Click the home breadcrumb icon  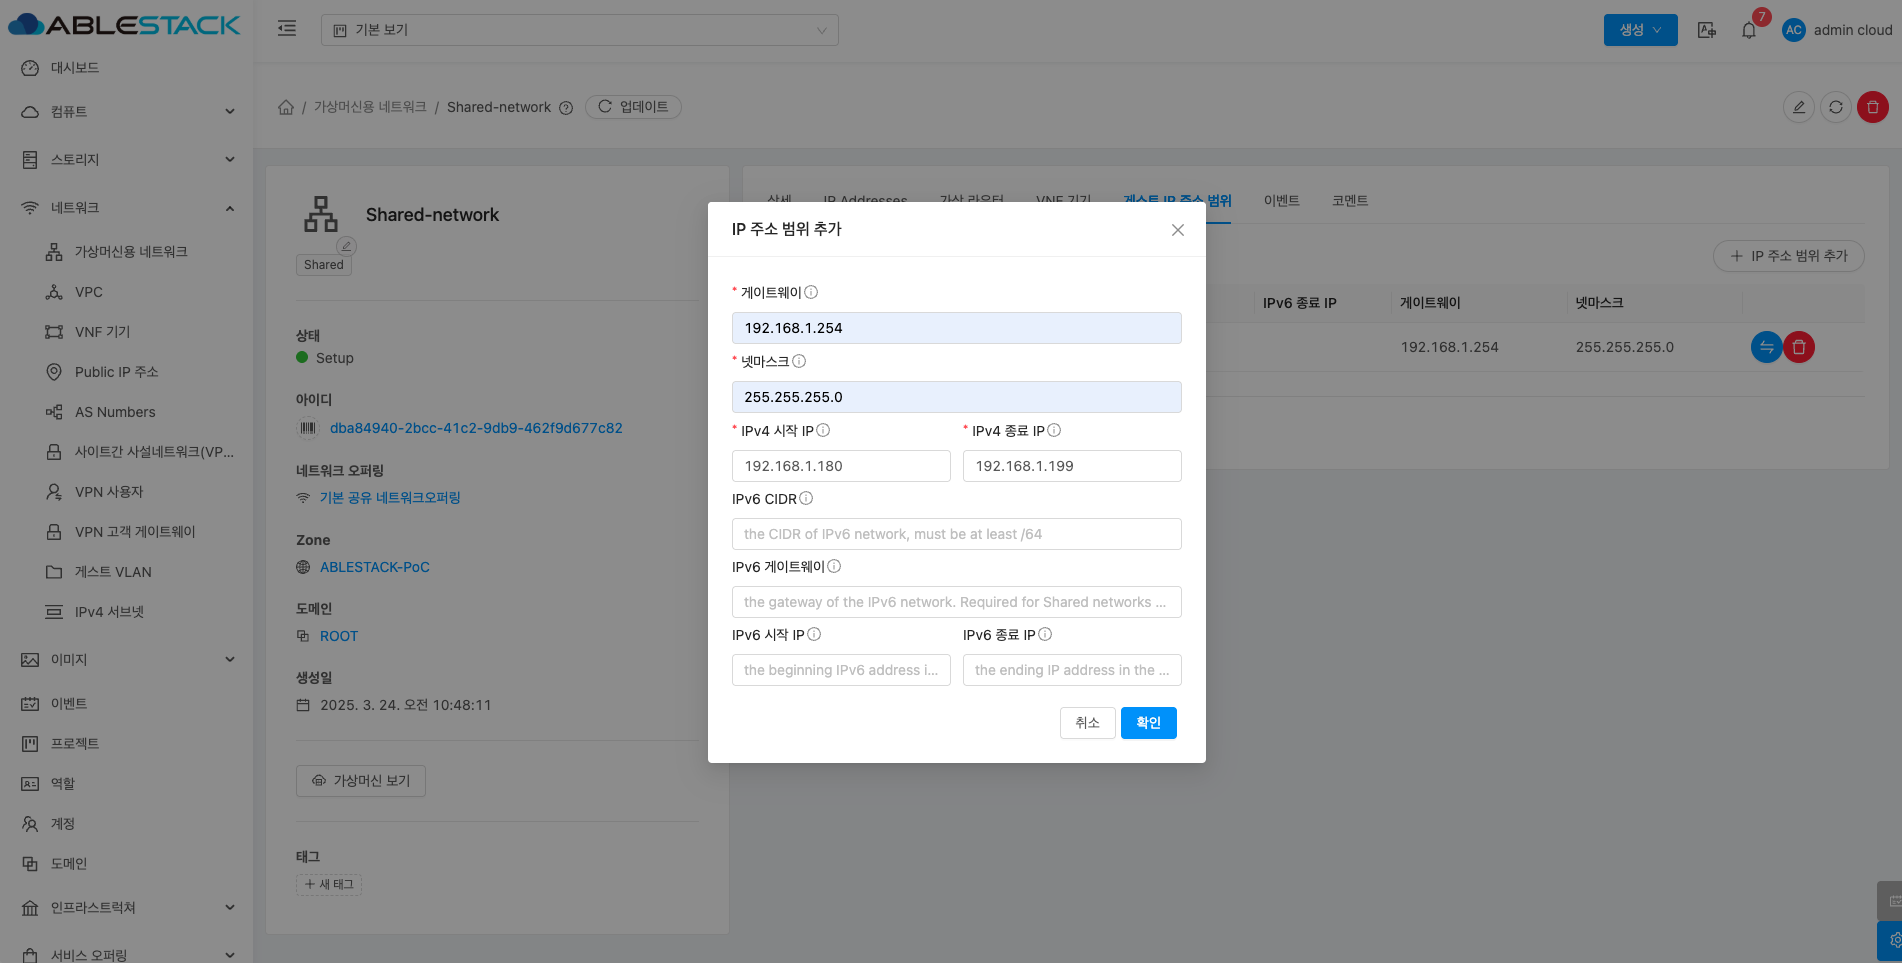click(x=286, y=107)
